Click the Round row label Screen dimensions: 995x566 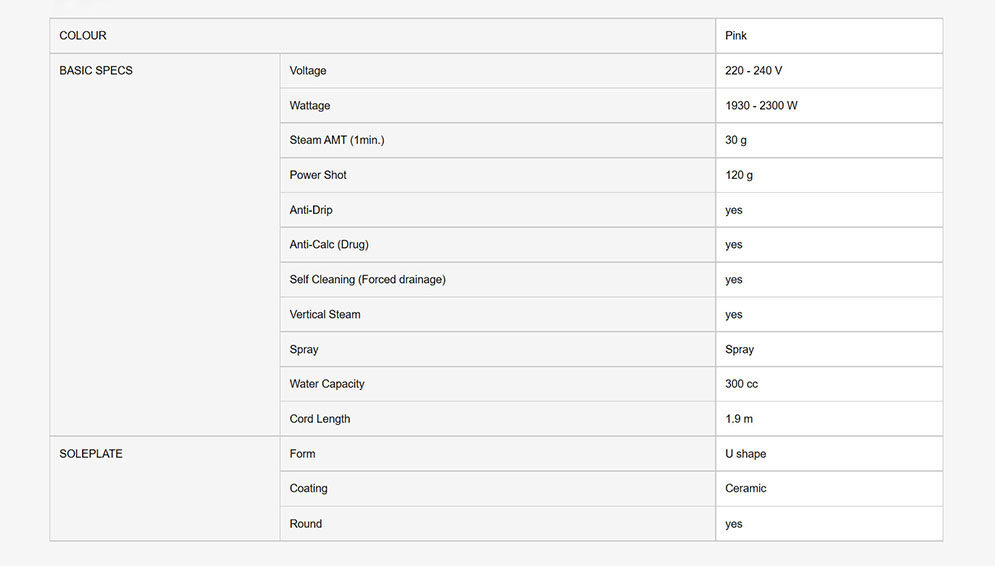point(306,524)
